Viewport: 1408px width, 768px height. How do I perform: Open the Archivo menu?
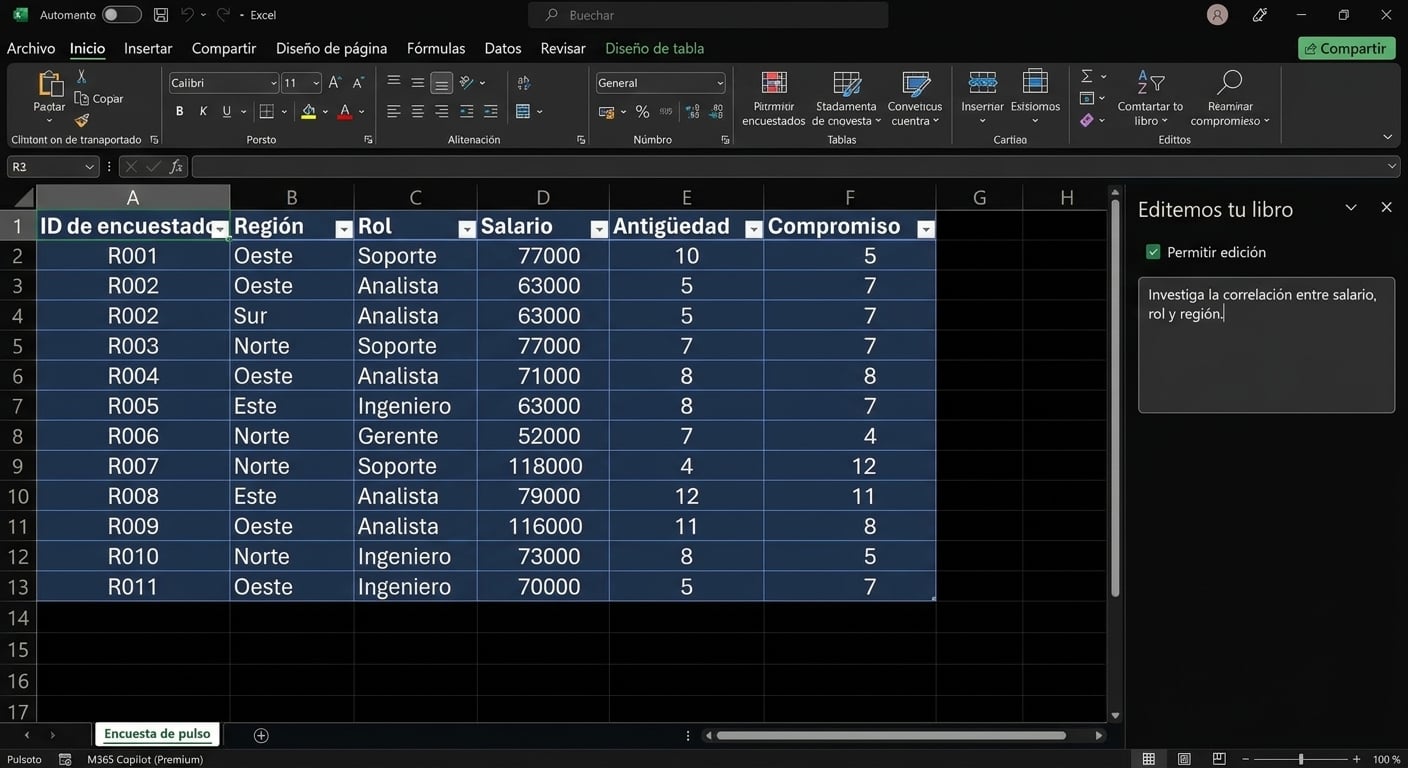[31, 48]
